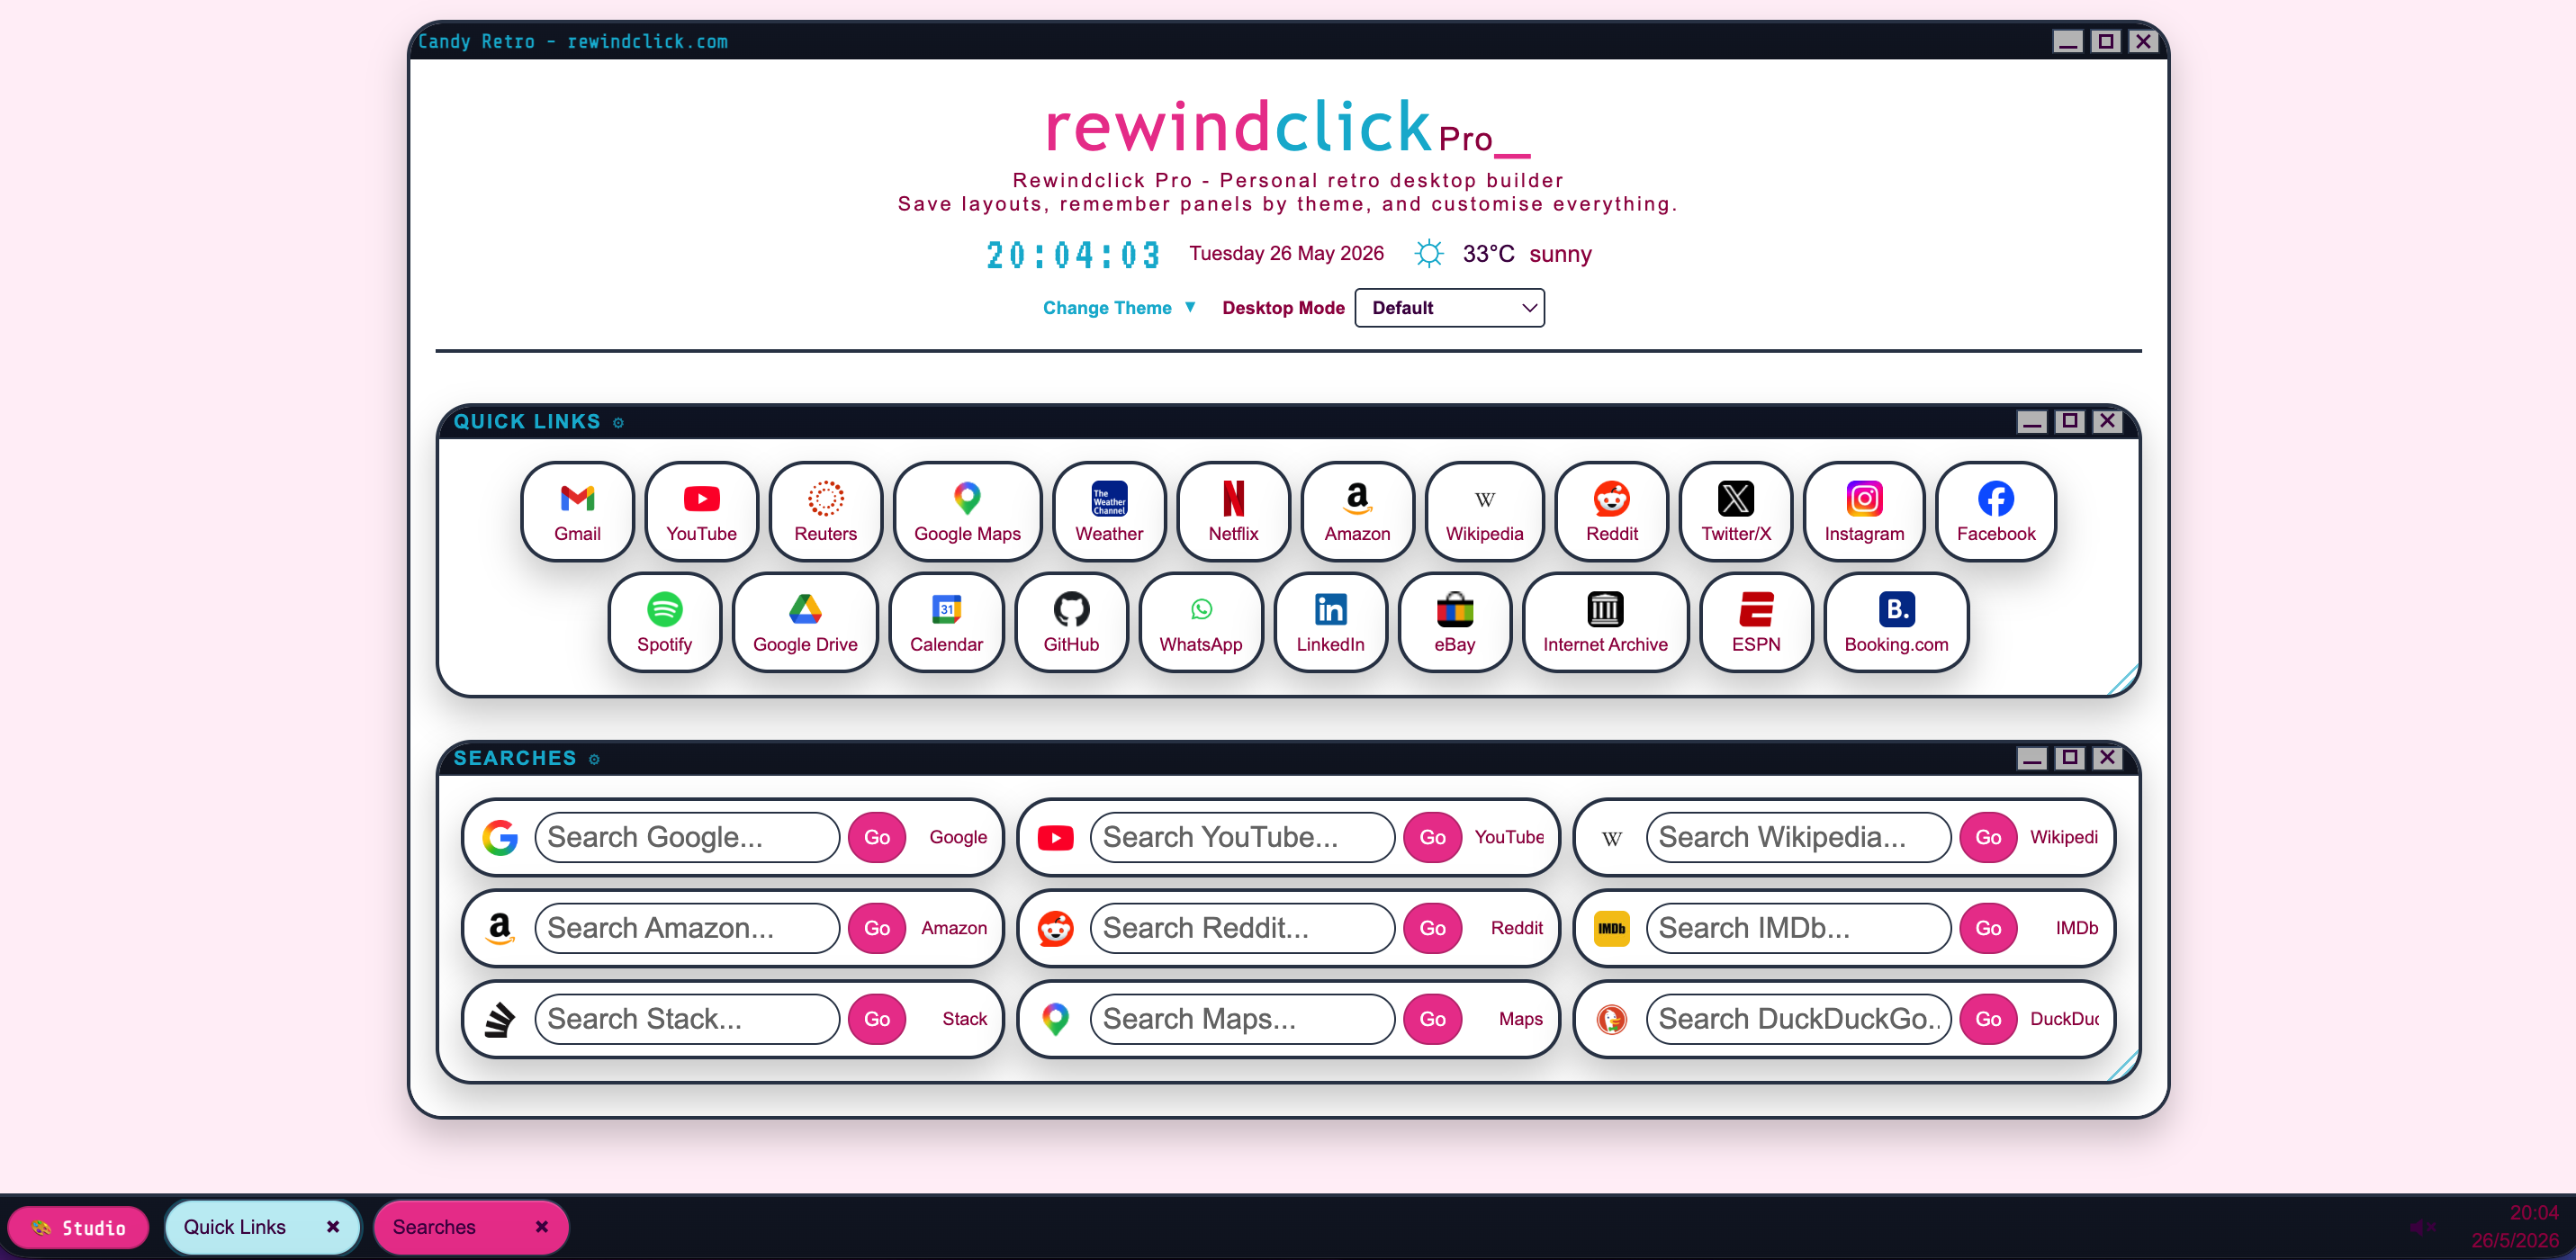
Task: Click the IMDb logo icon in searches
Action: 1611,929
